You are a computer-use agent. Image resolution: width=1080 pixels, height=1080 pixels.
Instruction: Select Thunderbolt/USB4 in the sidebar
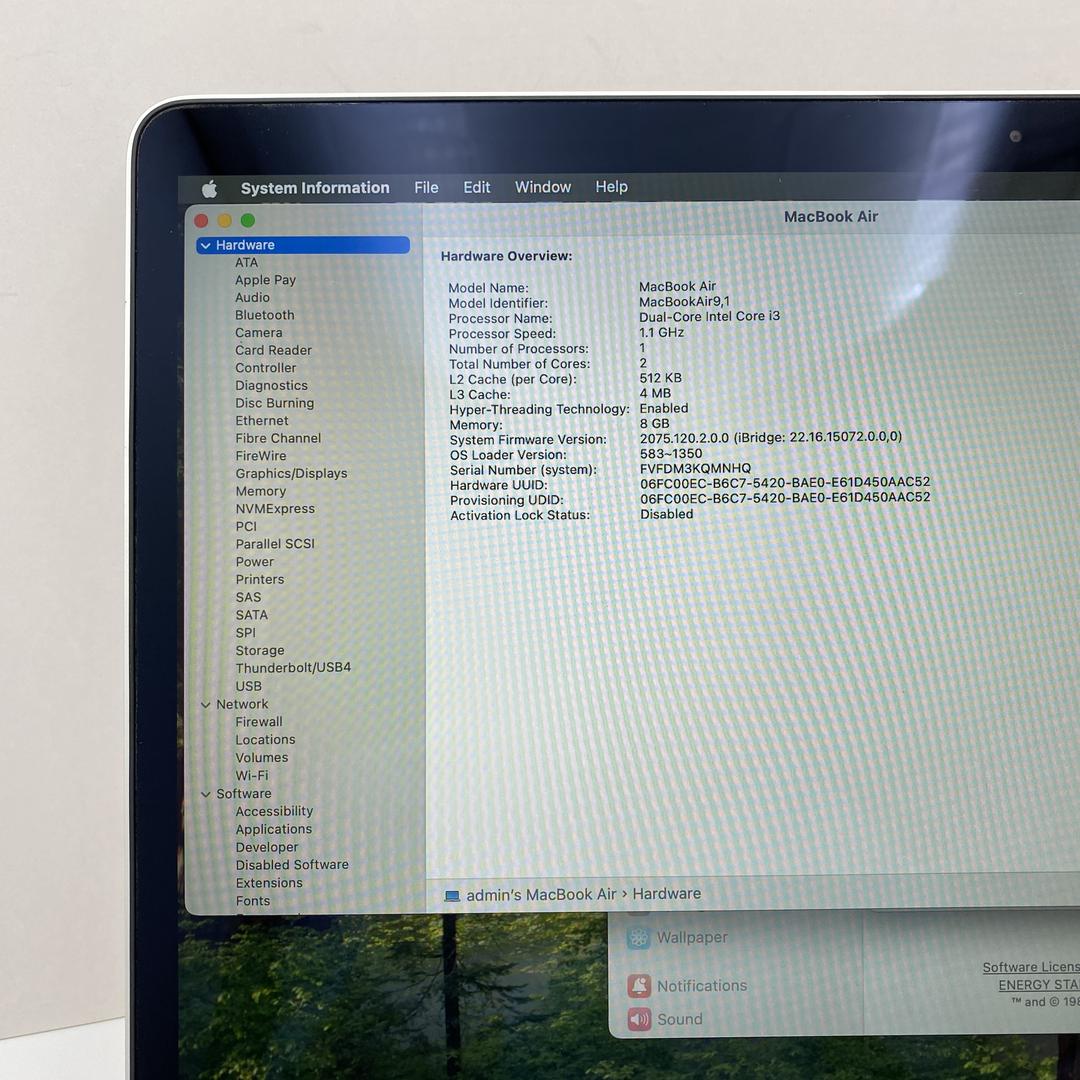pyautogui.click(x=293, y=667)
